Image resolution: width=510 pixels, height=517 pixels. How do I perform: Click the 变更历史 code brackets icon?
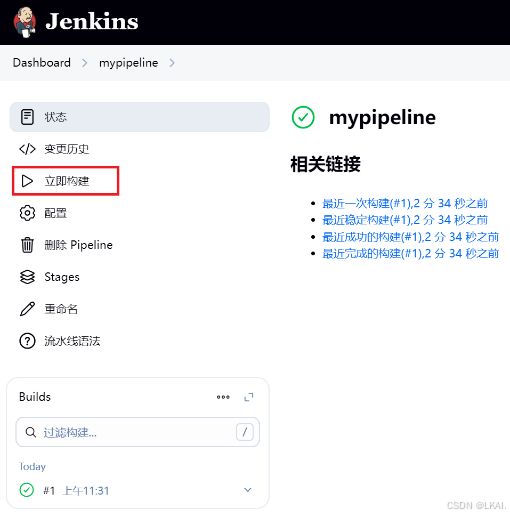pyautogui.click(x=27, y=149)
